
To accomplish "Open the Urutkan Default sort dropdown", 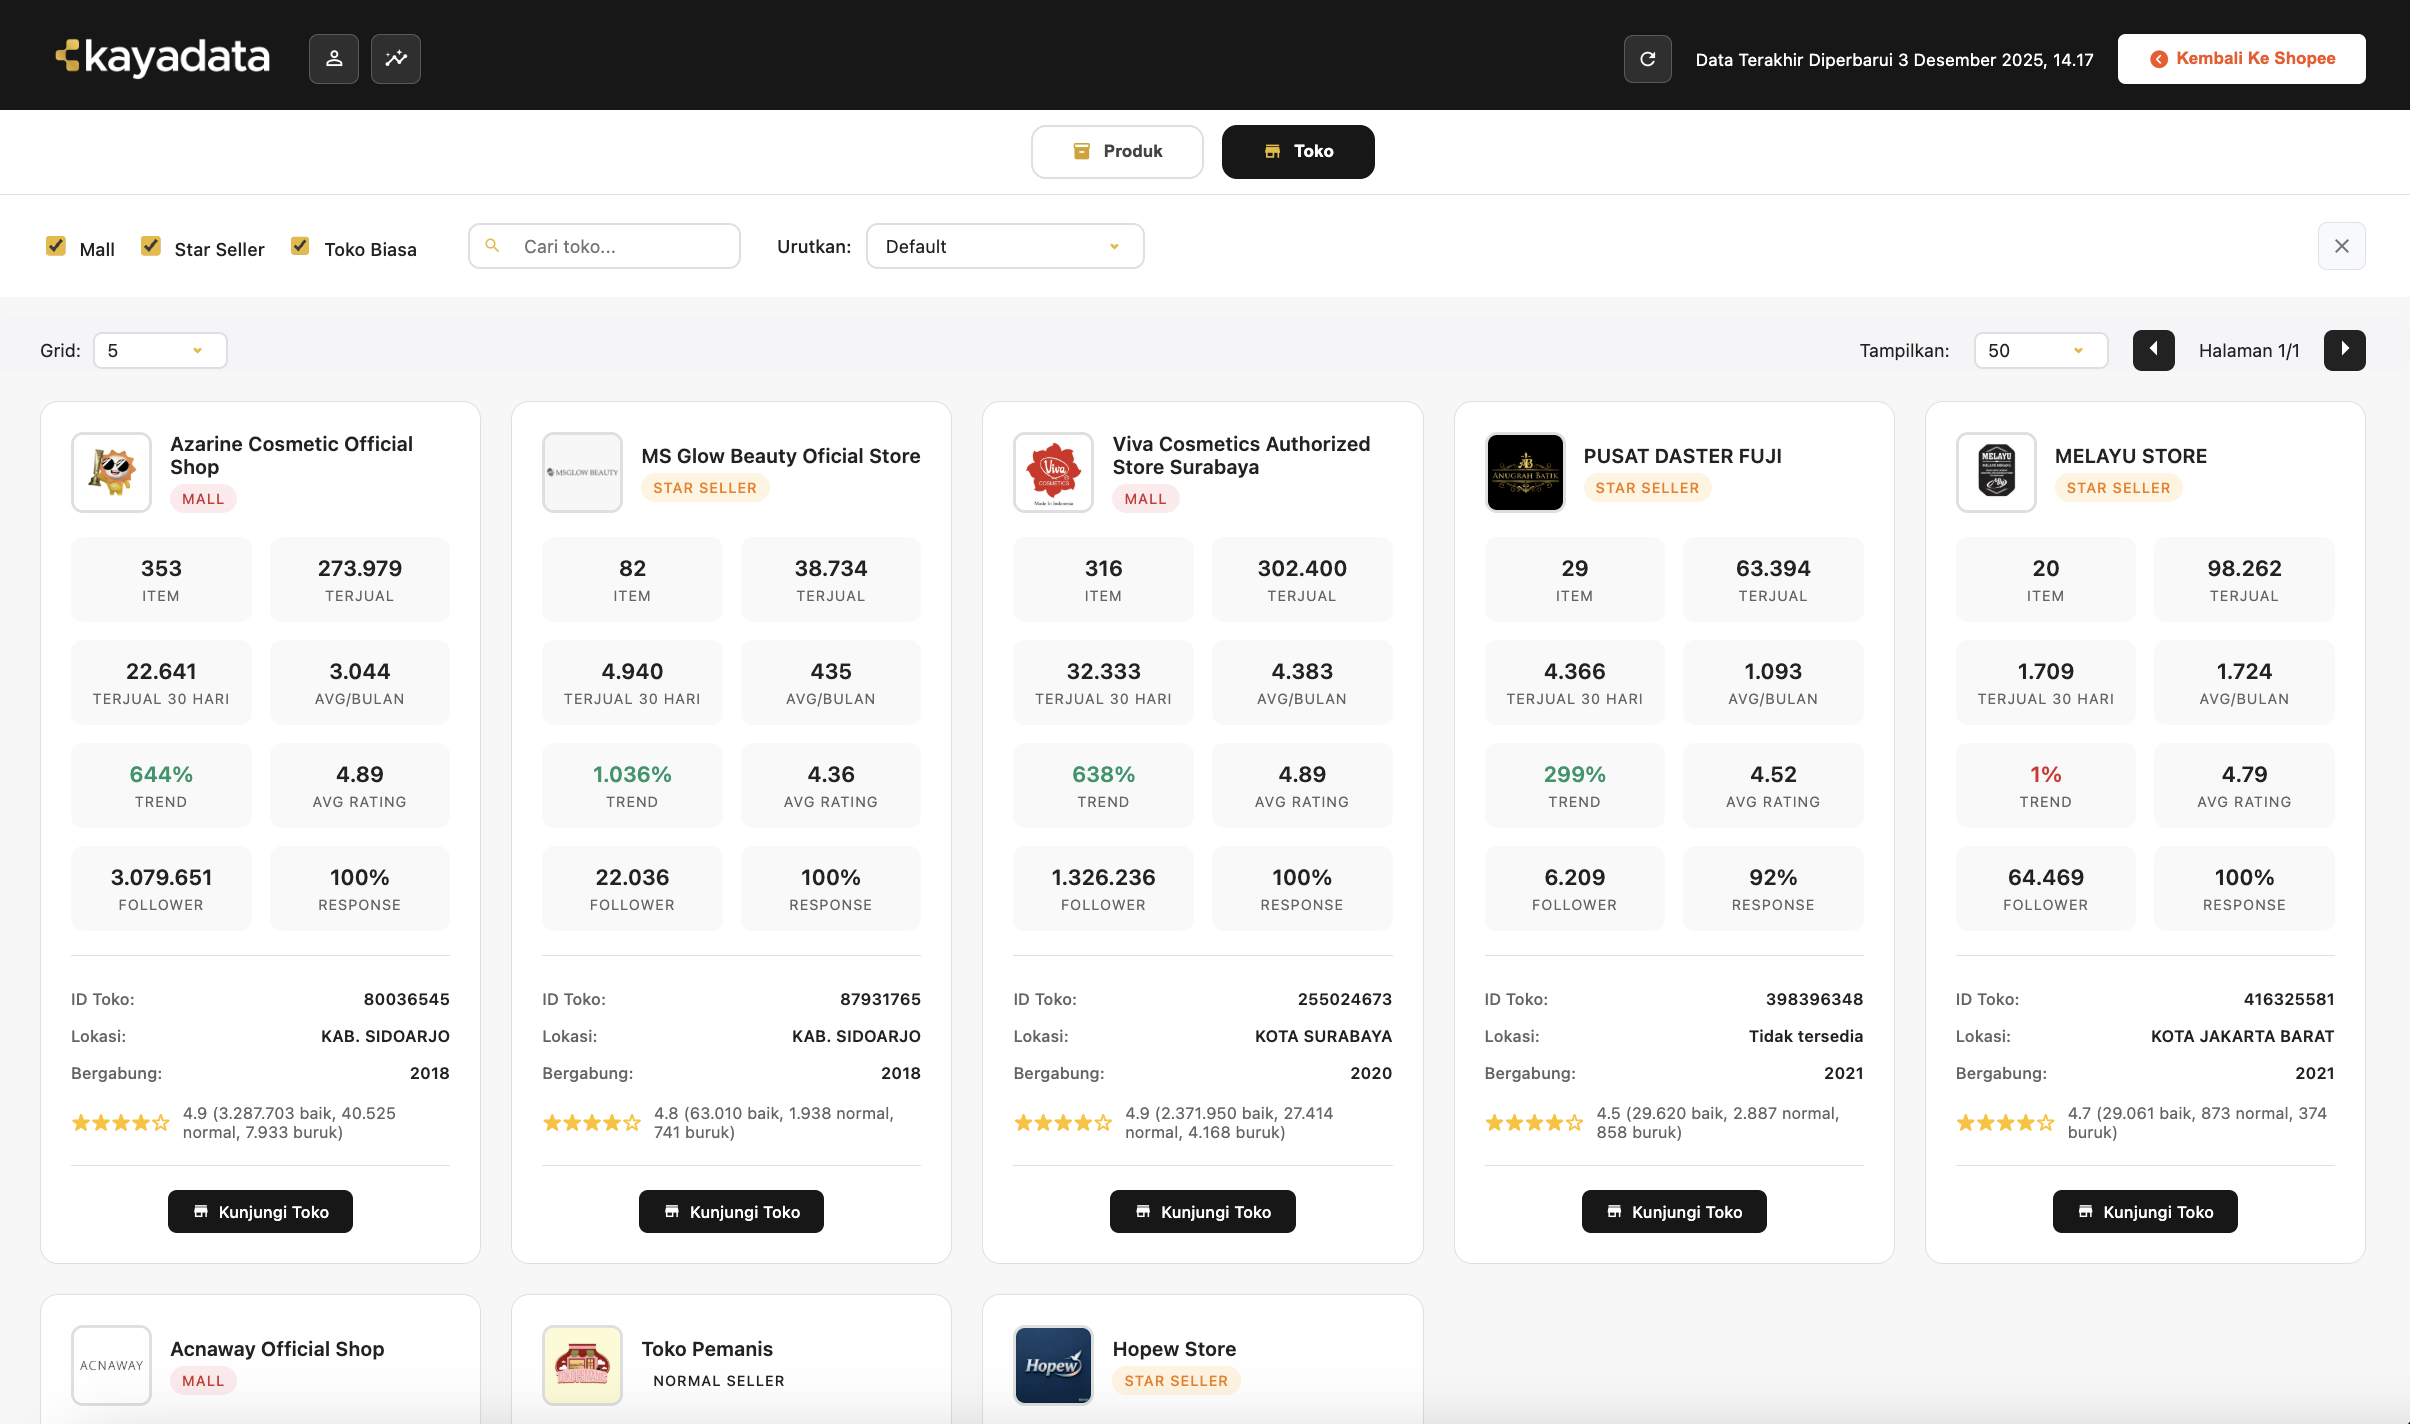I will [x=1004, y=246].
